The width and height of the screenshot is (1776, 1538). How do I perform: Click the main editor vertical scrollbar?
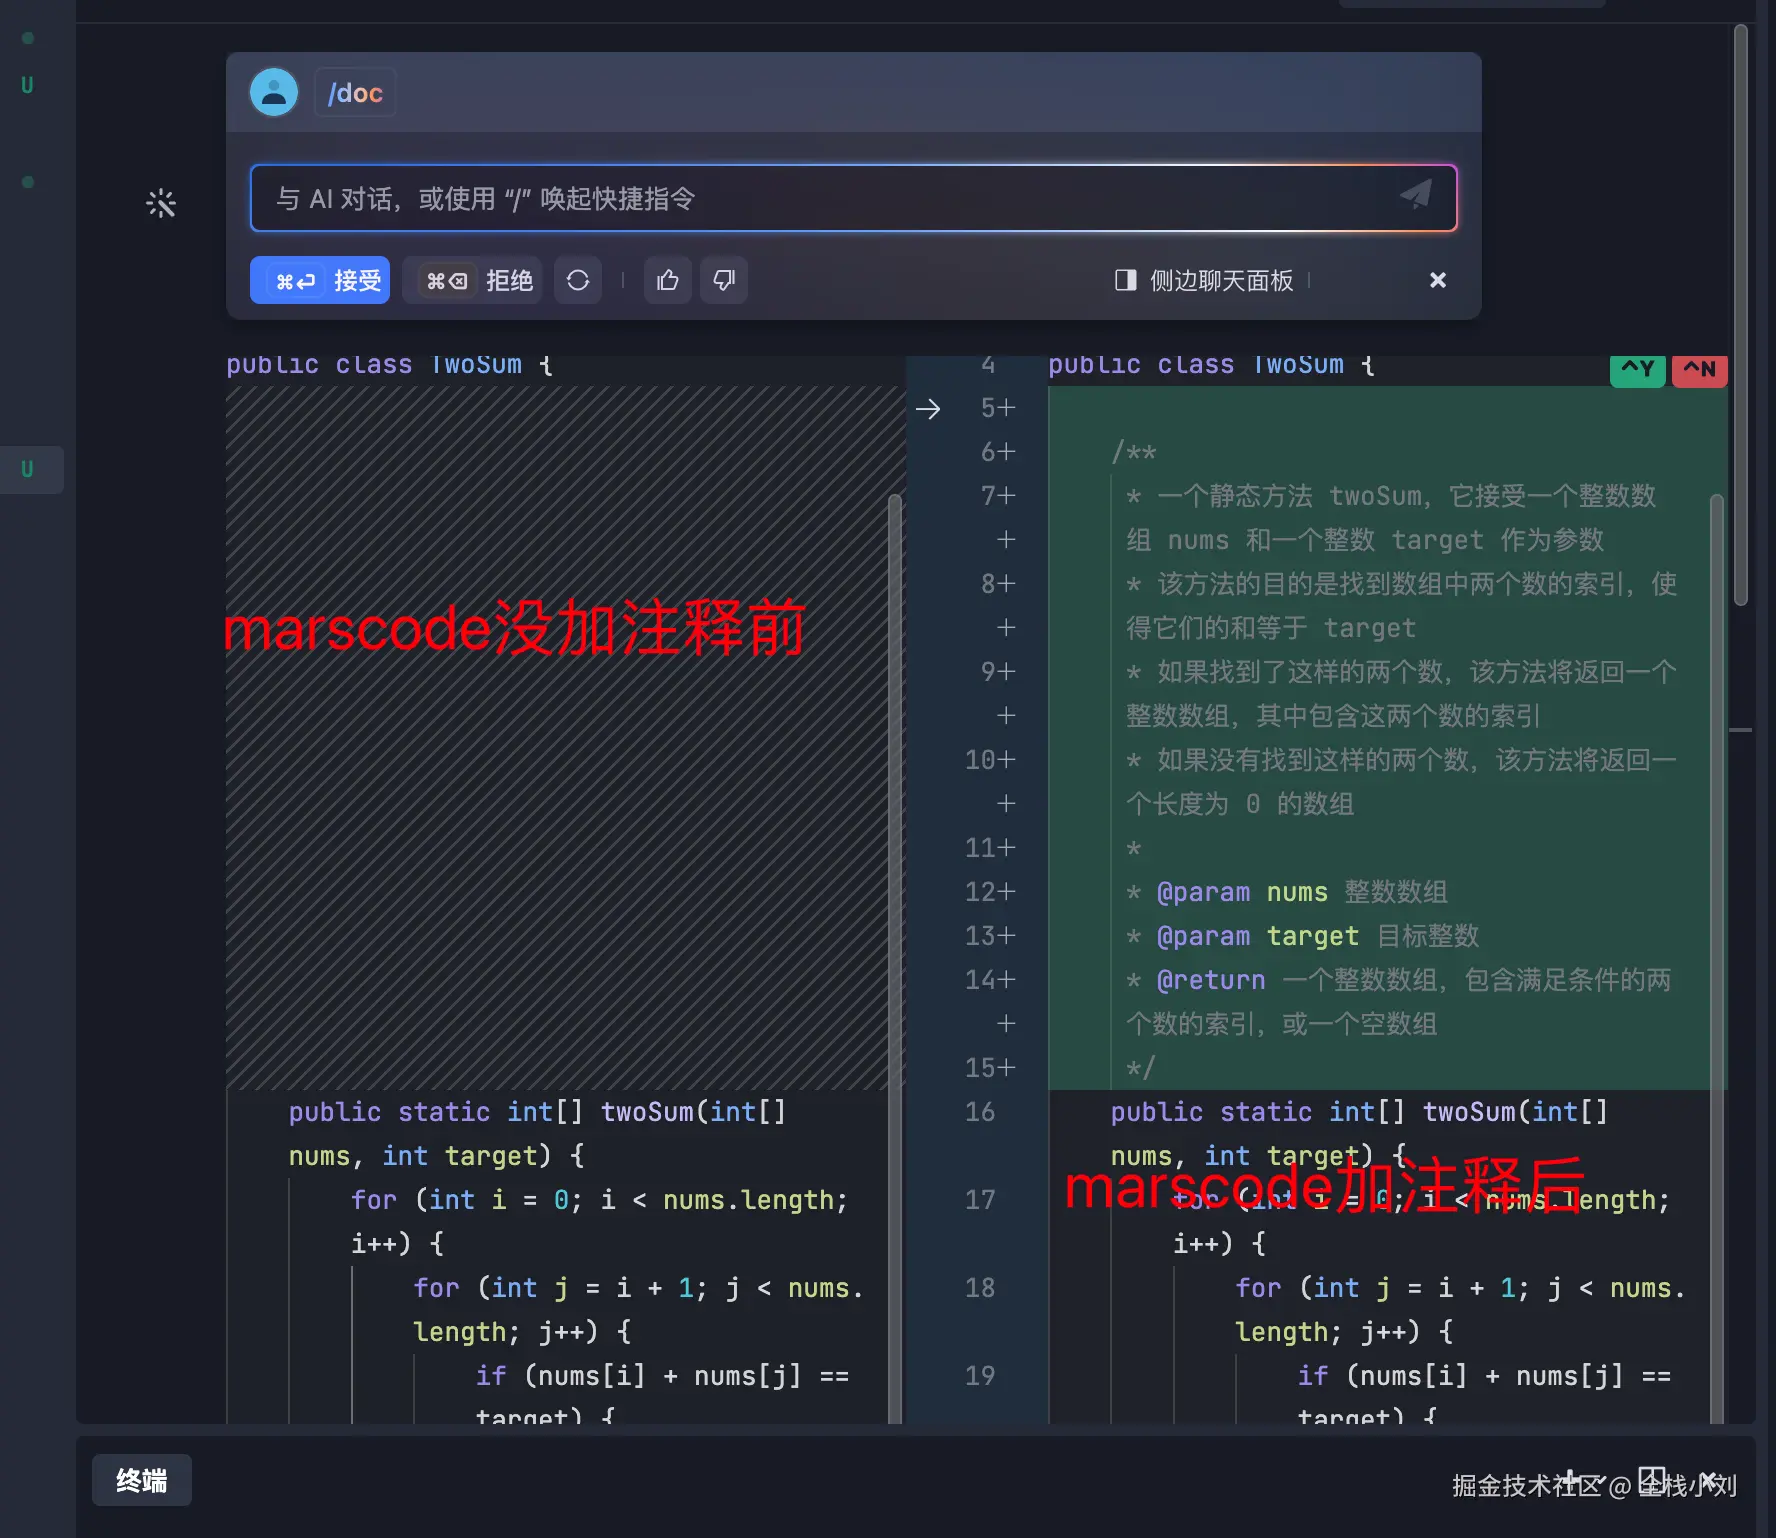click(x=1741, y=315)
